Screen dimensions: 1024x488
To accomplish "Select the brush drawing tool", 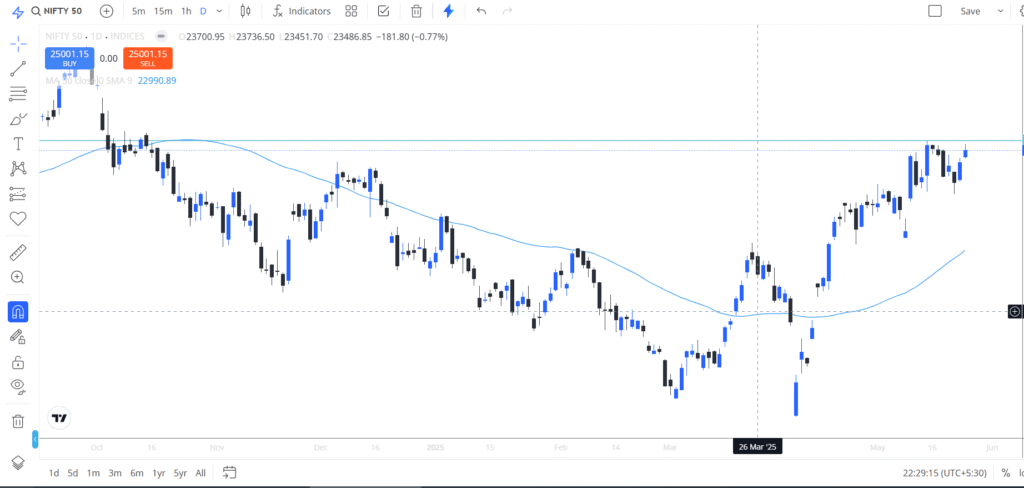I will click(x=18, y=119).
